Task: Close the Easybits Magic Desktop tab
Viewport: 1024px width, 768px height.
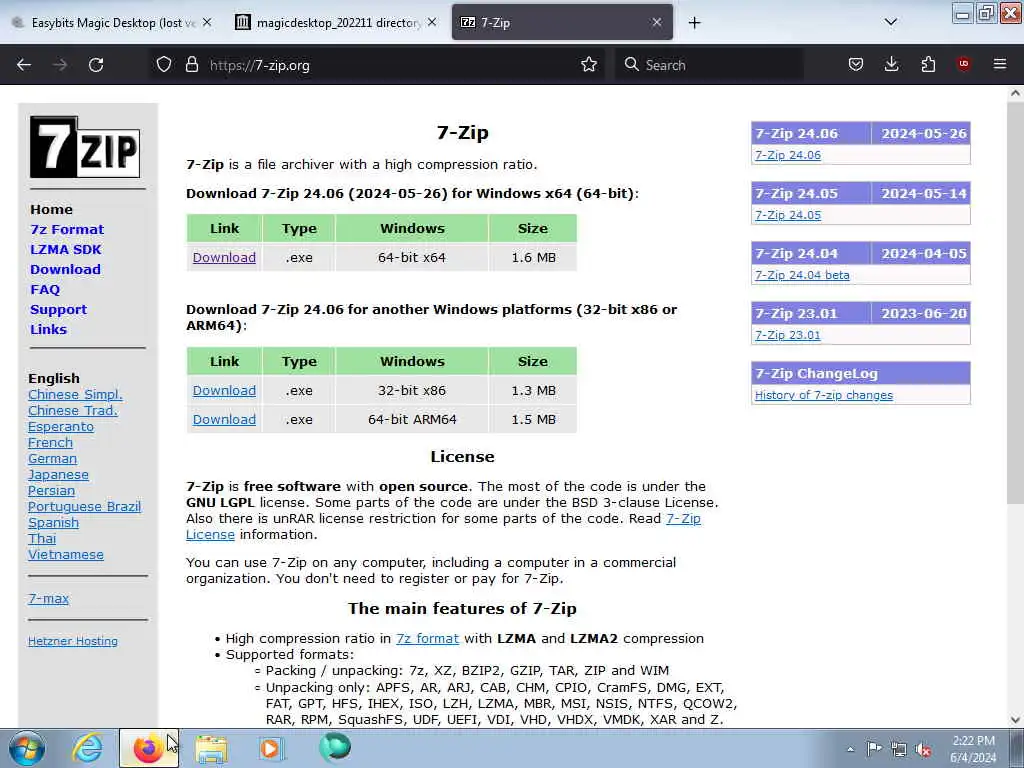Action: (x=207, y=22)
